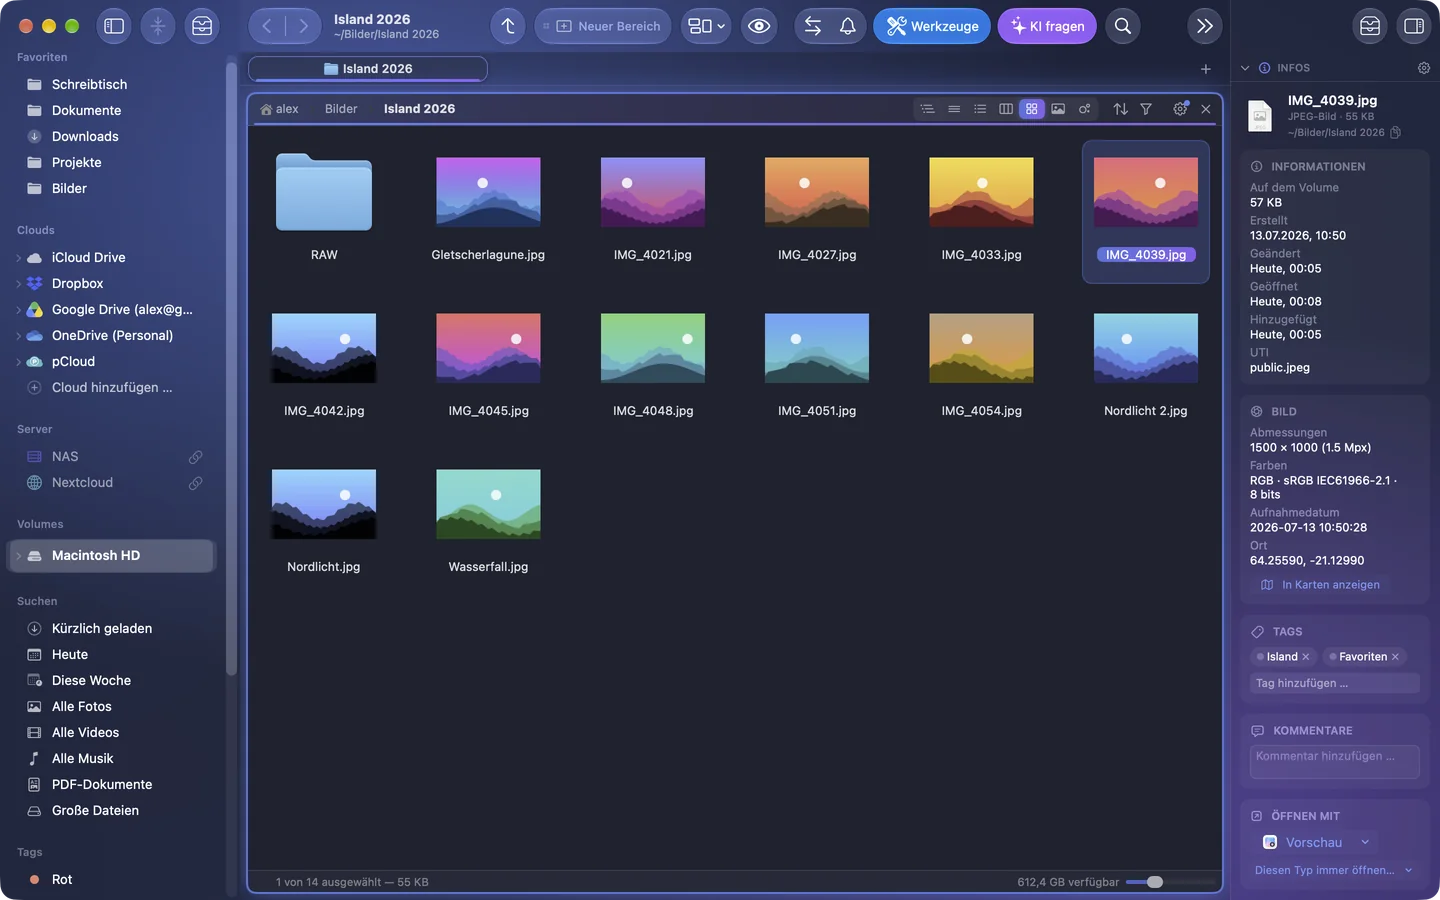Click the Tag hinzufügen input field
This screenshot has height=900, width=1440.
1335,683
